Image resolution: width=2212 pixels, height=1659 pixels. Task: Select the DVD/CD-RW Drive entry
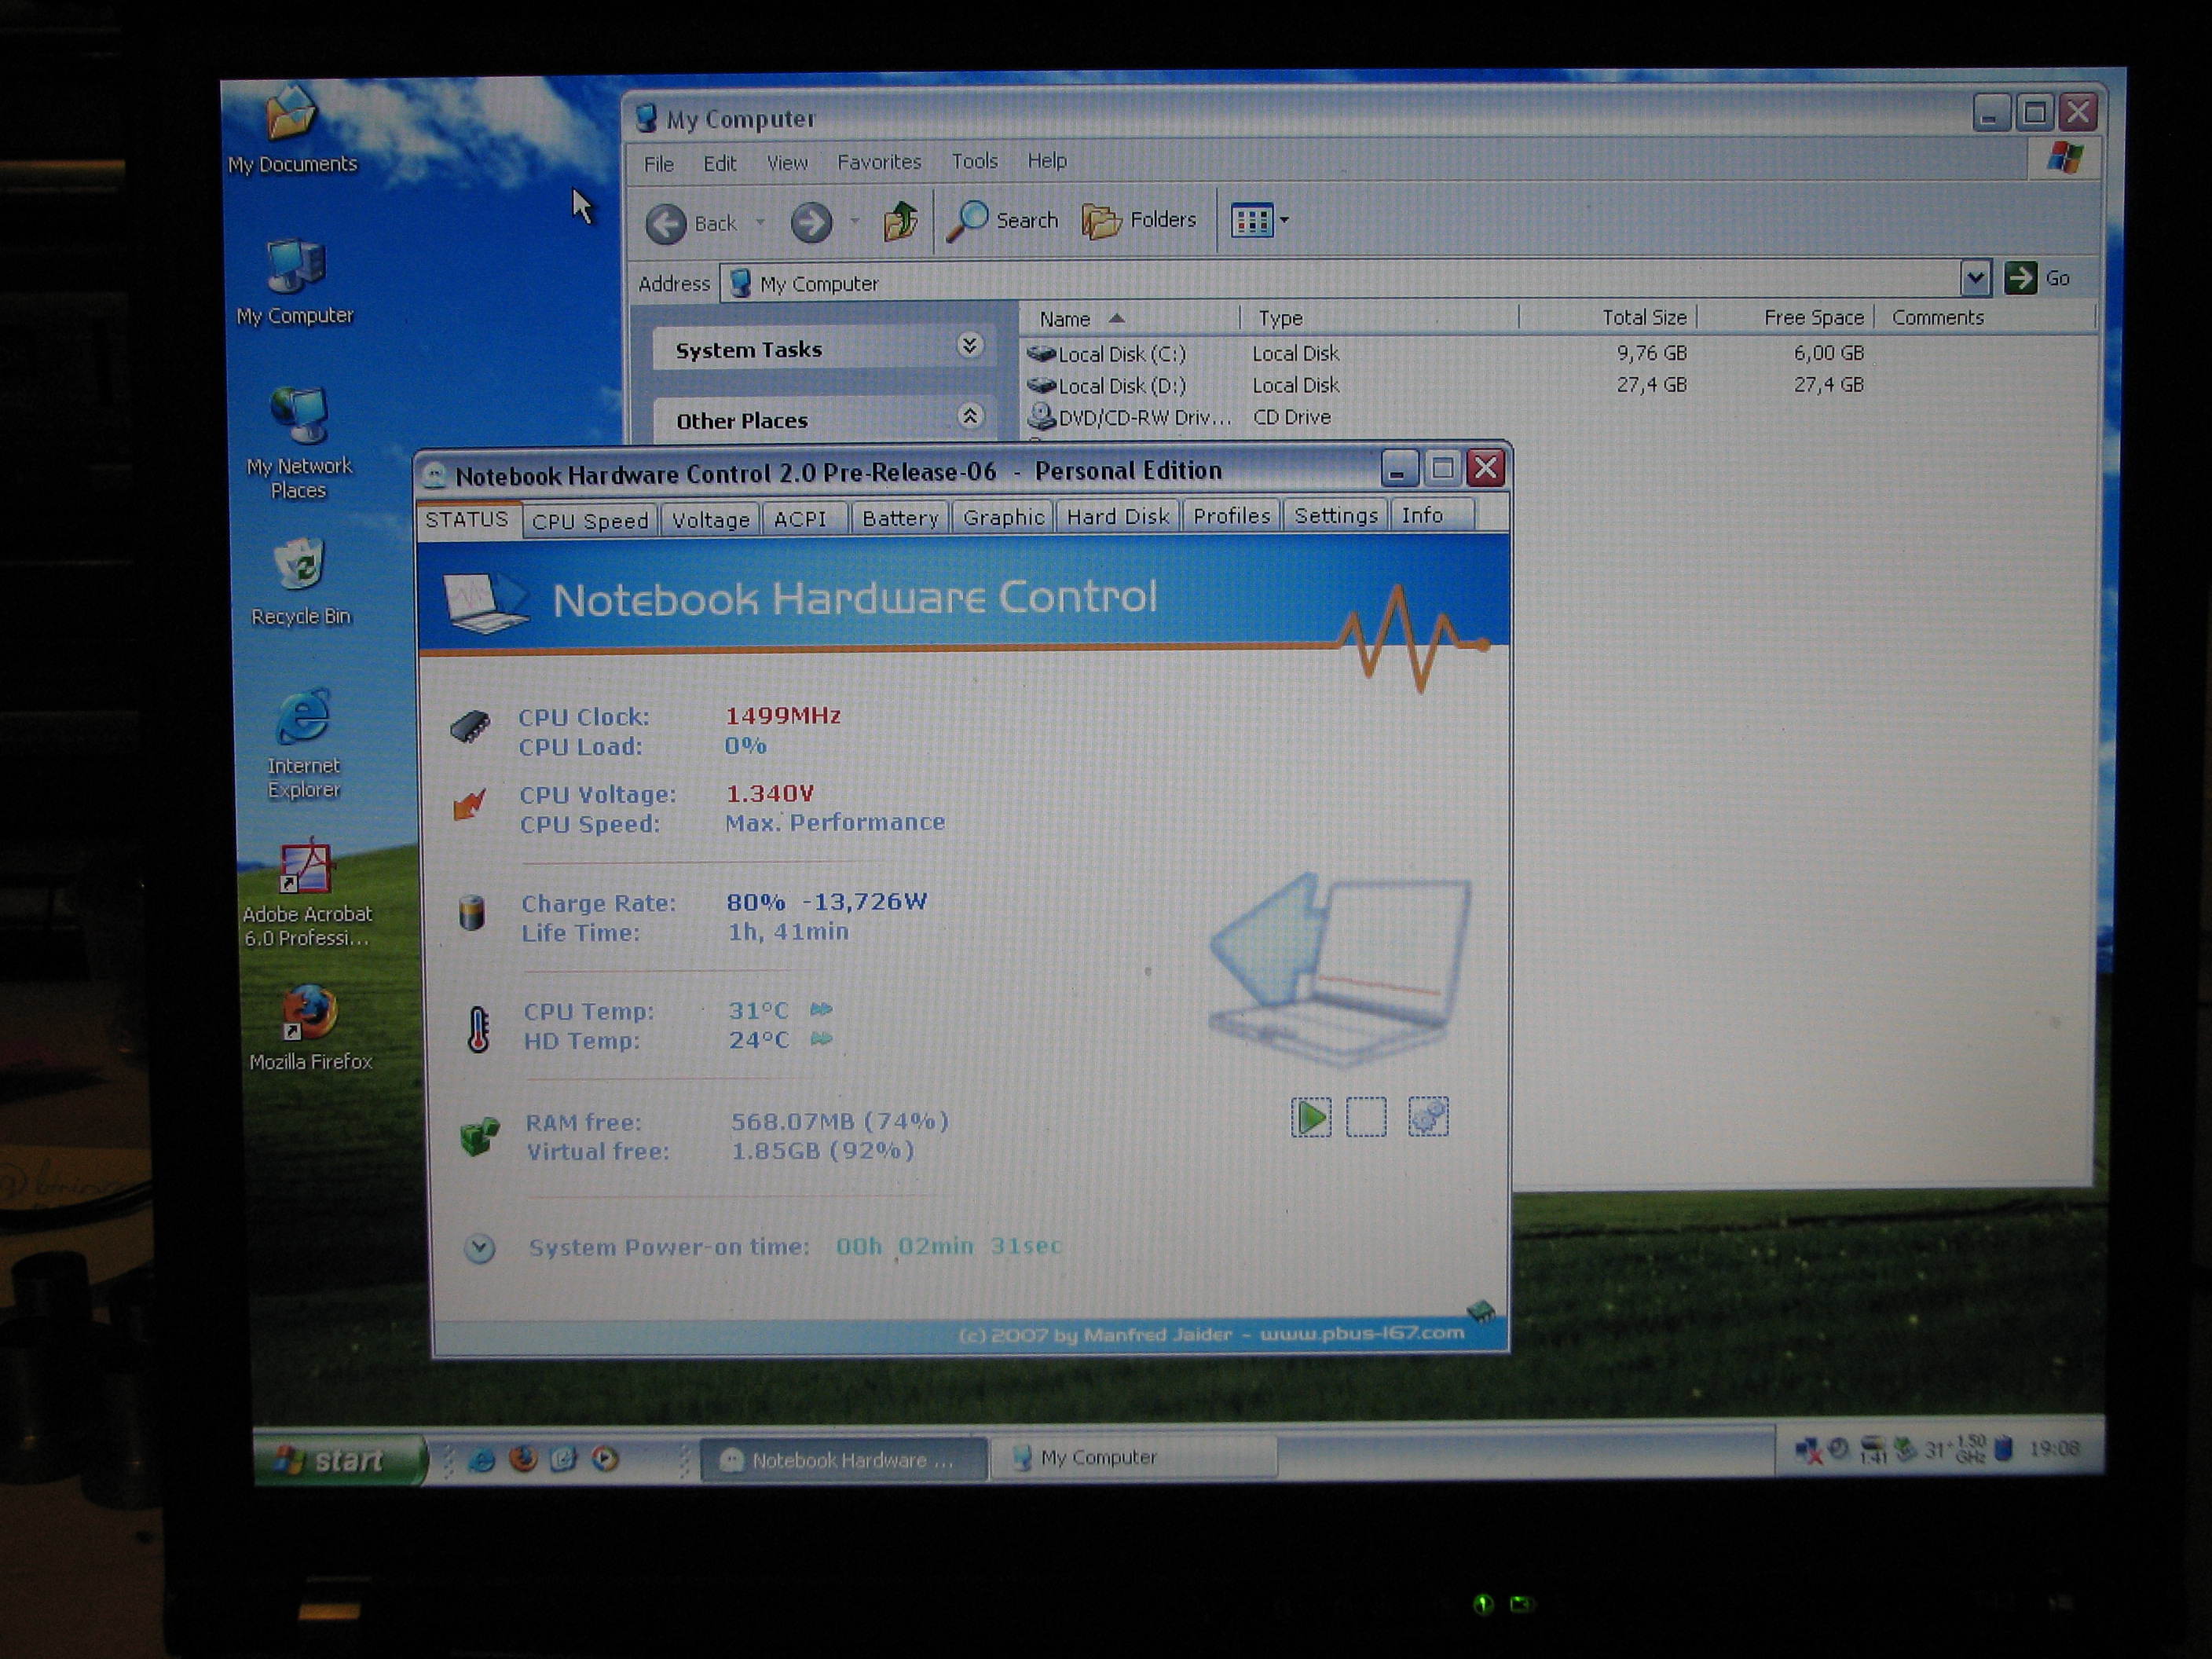click(1130, 417)
